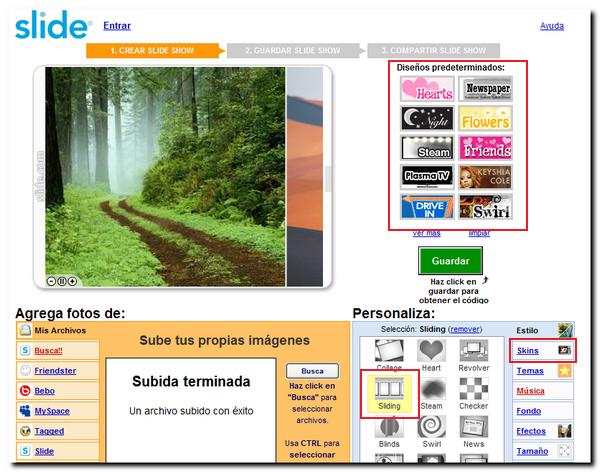Pick the Plasma TV preset design

[427, 177]
